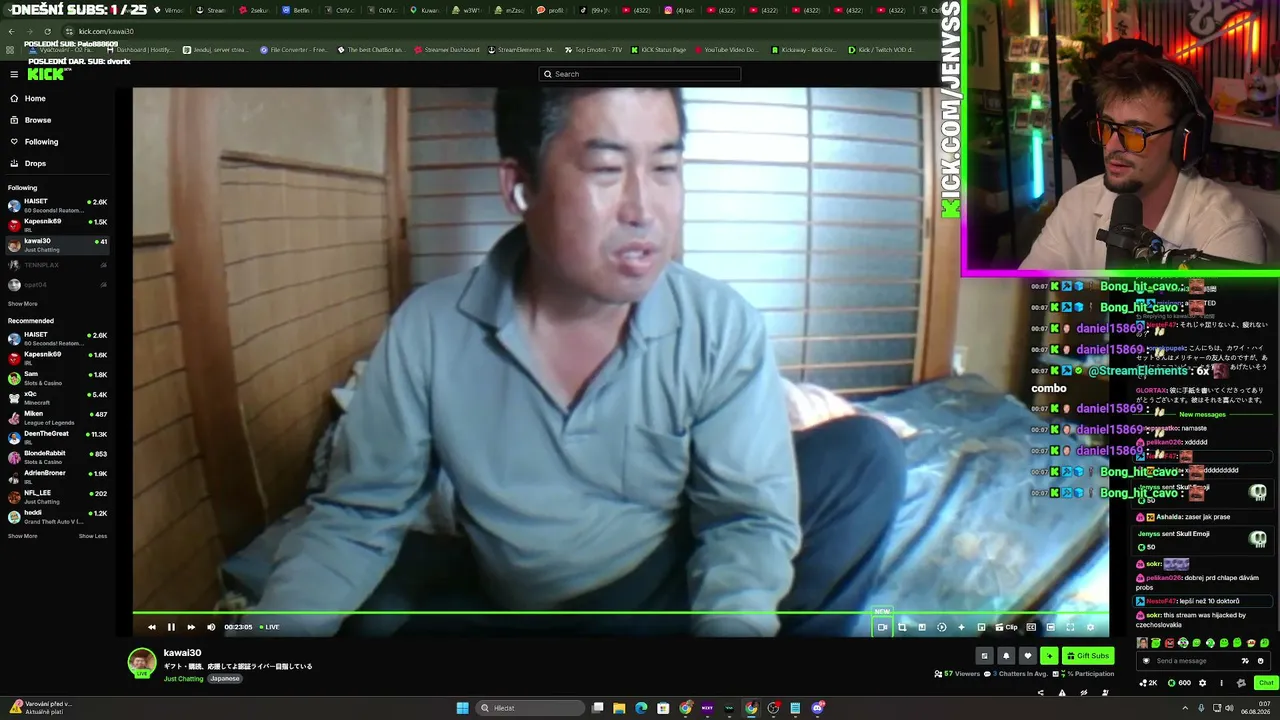The height and width of the screenshot is (720, 1280).
Task: Collapse Recommended list with Show Less
Action: coord(93,536)
